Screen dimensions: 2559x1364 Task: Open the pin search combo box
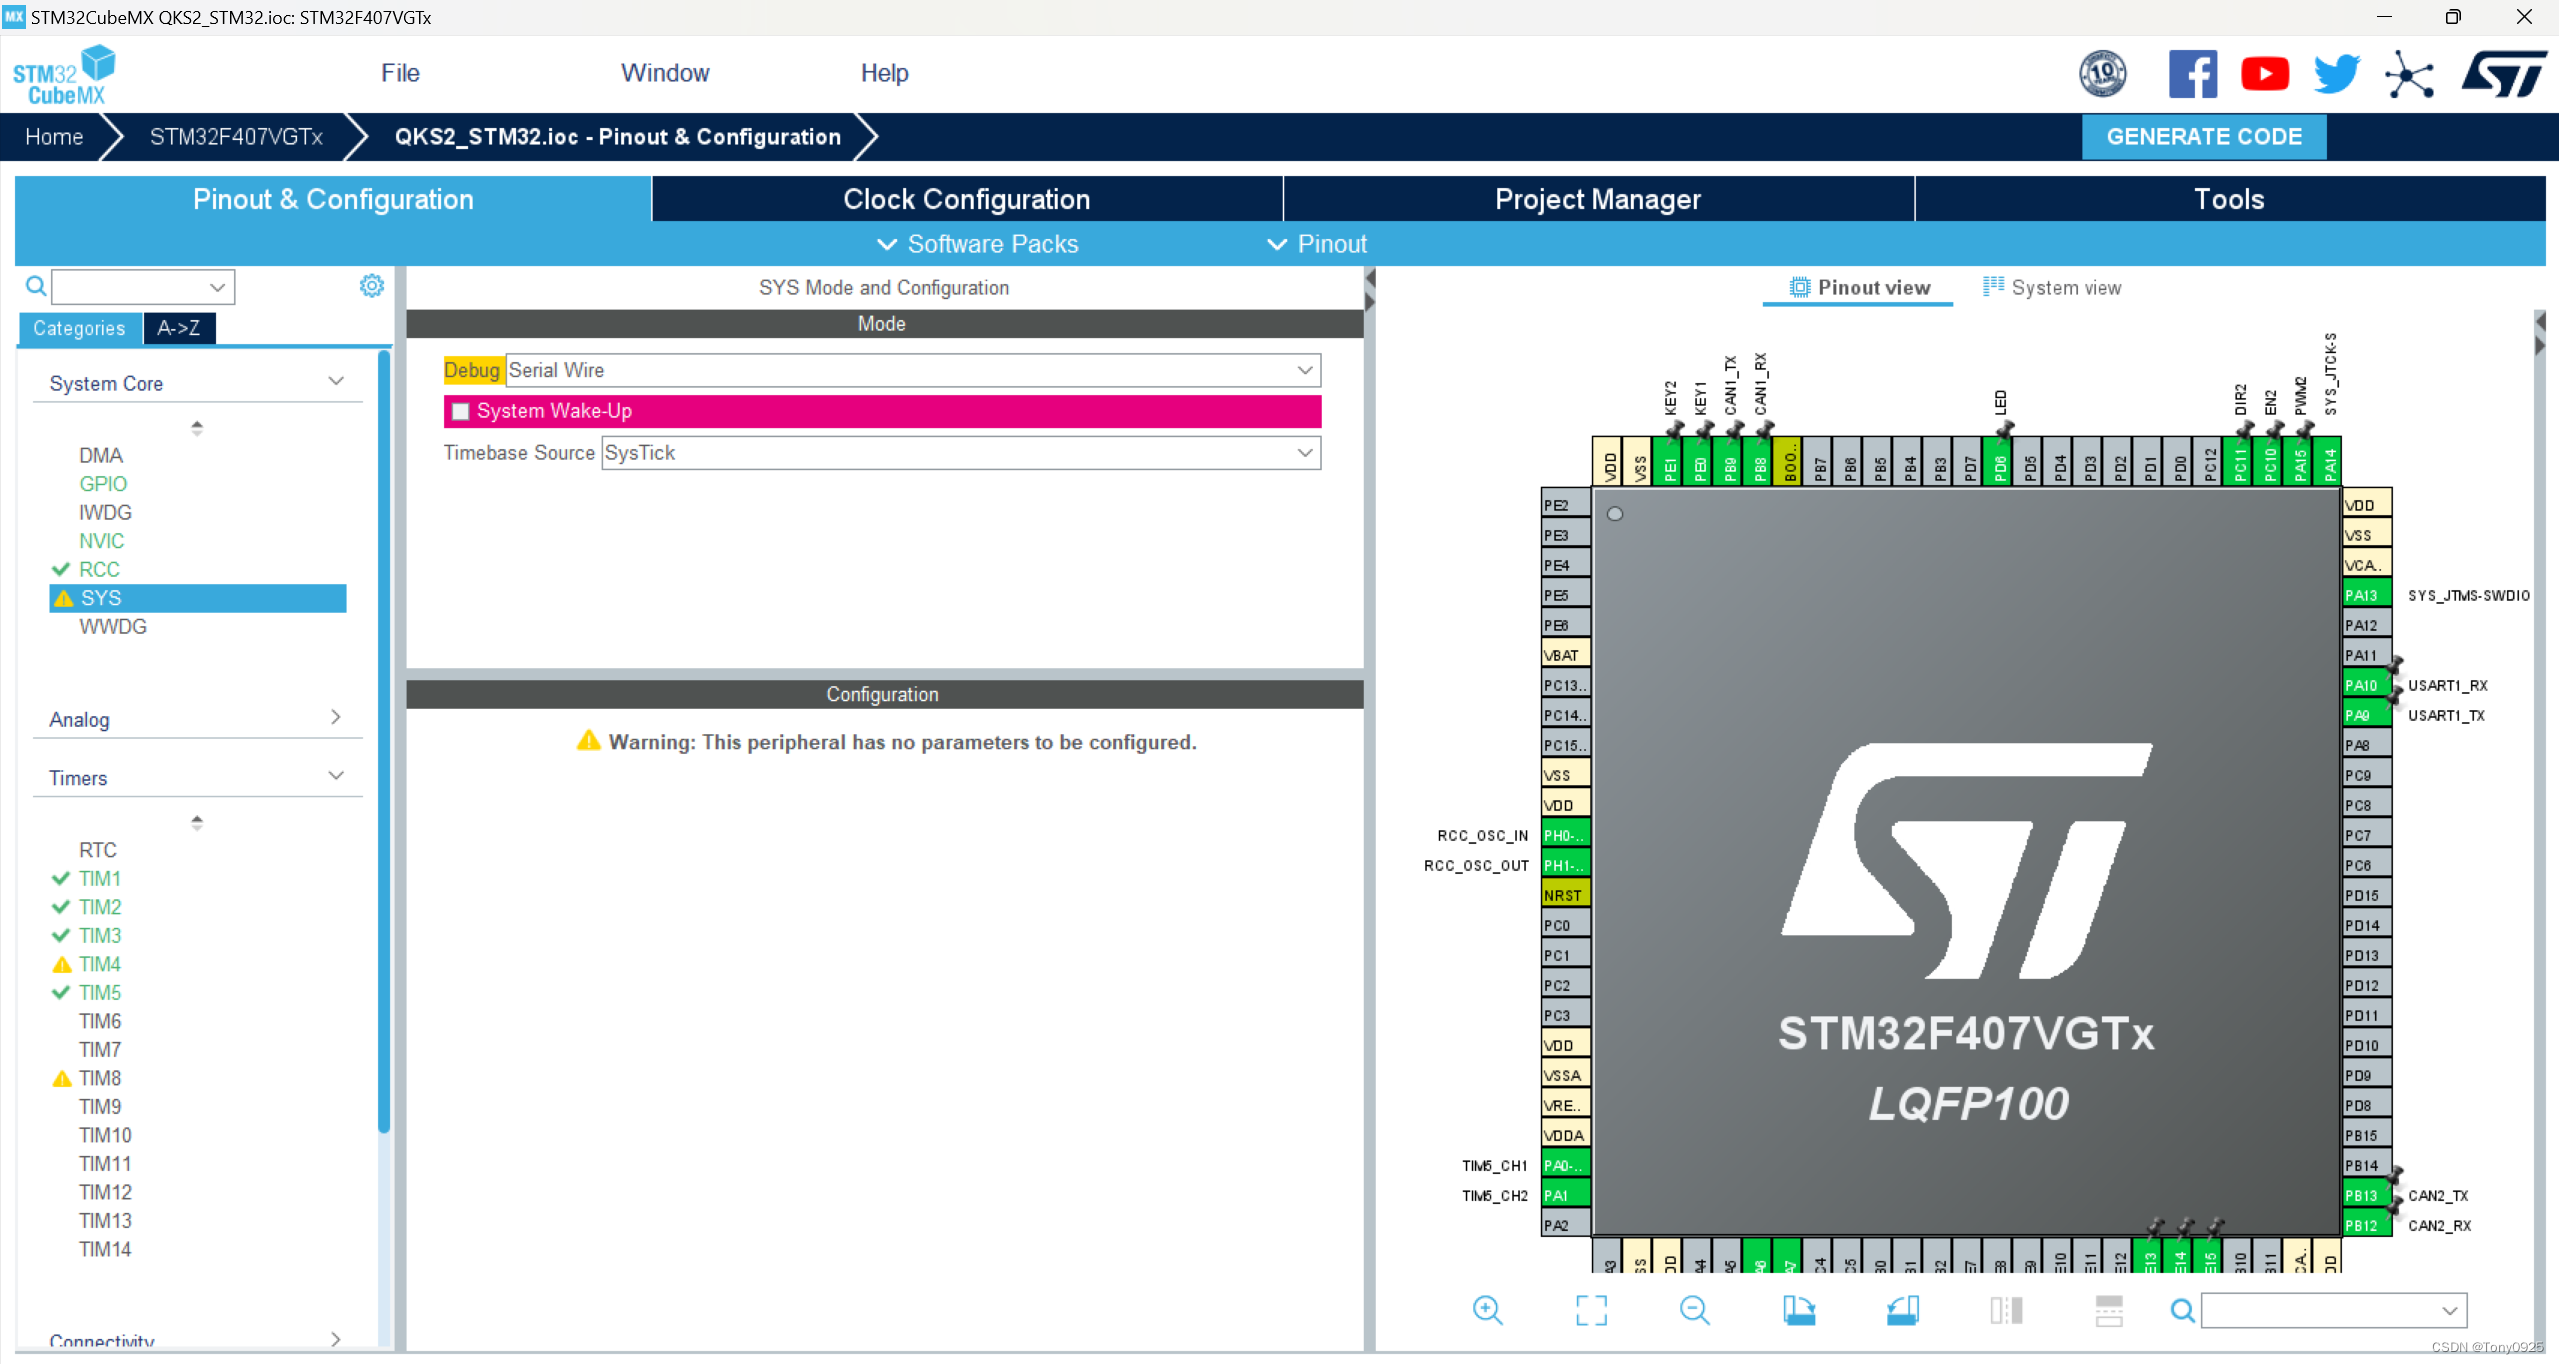click(2334, 1310)
